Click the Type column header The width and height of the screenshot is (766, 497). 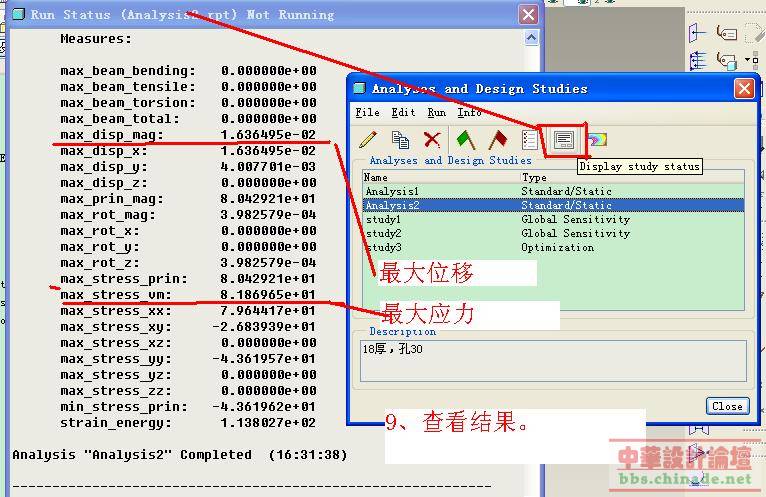(534, 177)
